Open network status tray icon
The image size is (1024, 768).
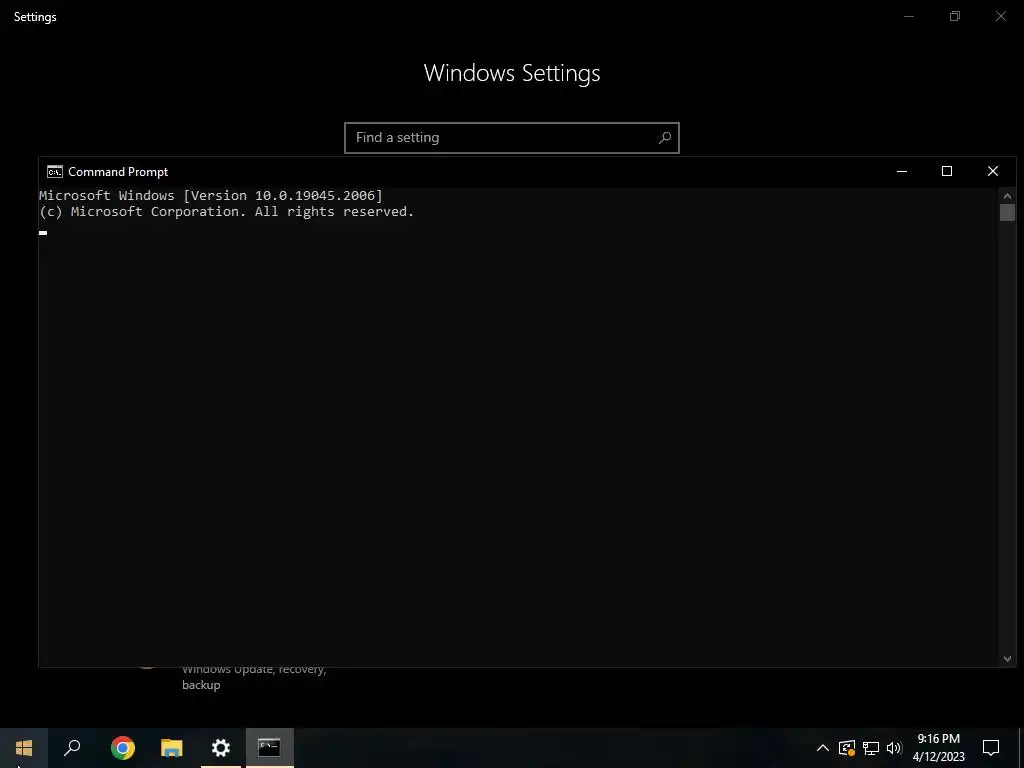(871, 748)
